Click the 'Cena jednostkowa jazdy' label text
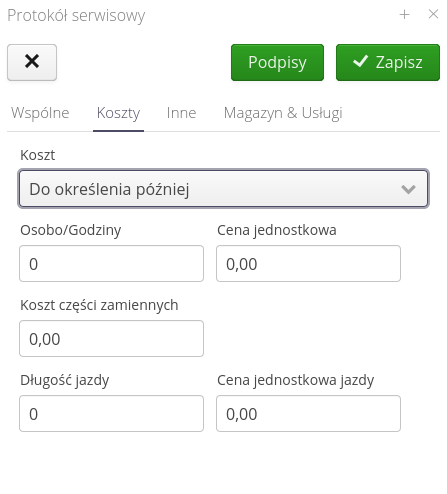Viewport: 447px width, 494px height. point(295,380)
